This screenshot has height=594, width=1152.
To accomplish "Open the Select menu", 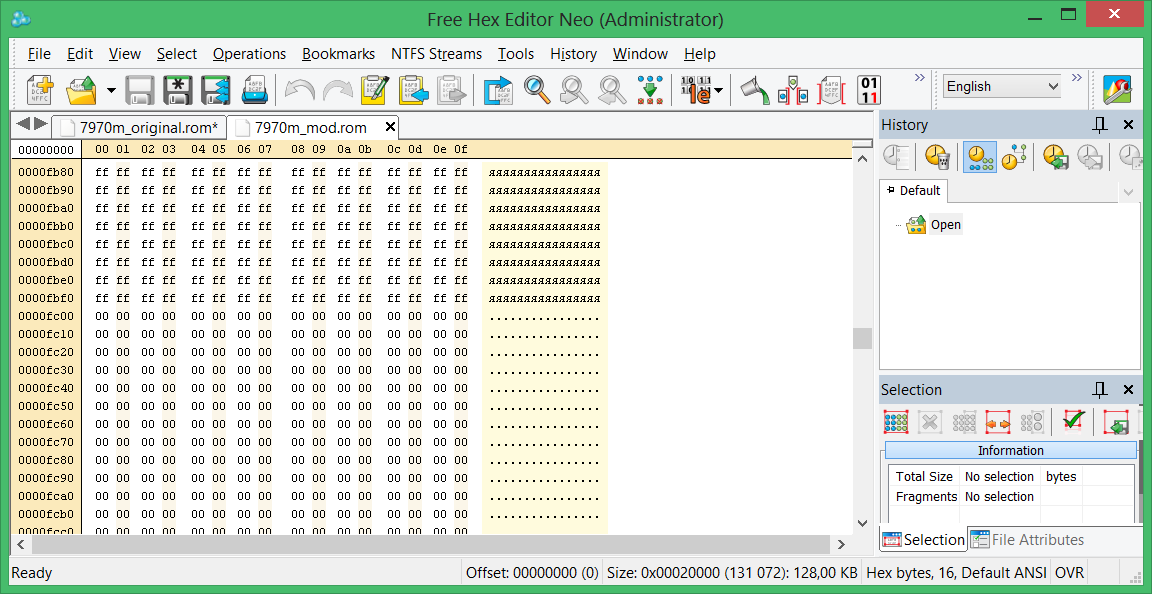I will 176,54.
